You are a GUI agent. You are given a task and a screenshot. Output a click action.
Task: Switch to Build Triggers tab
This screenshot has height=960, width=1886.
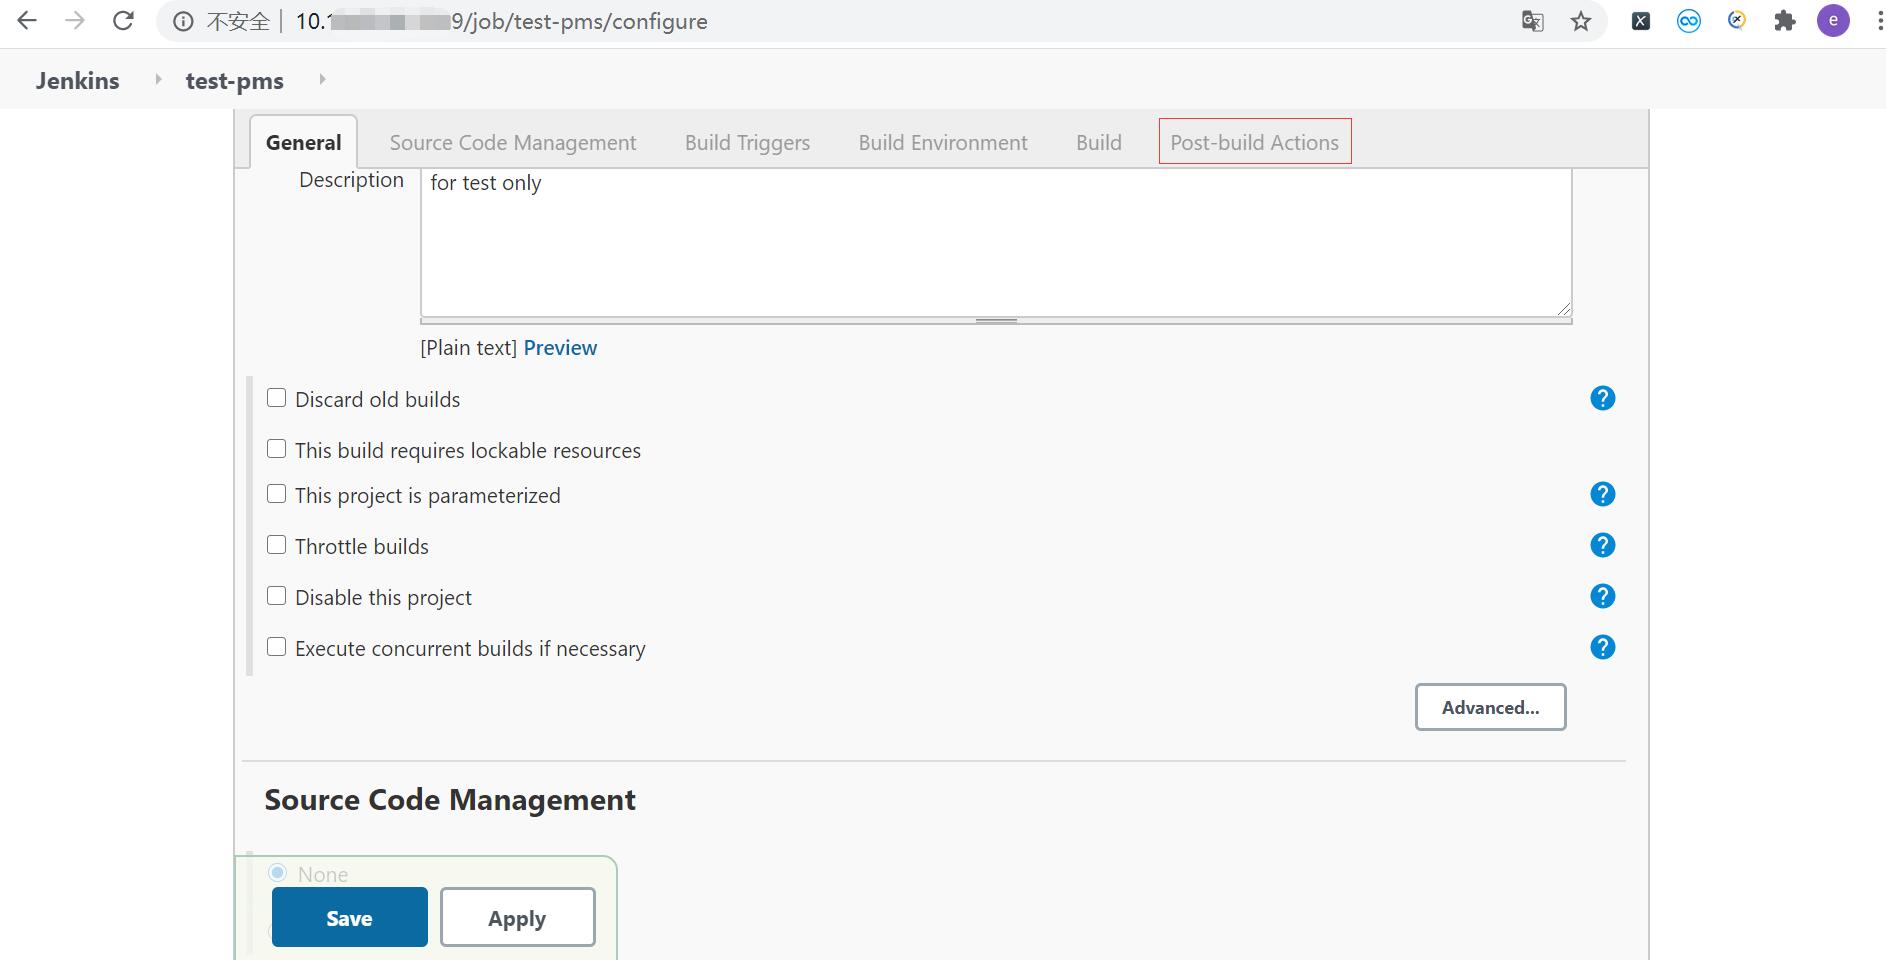pos(747,142)
